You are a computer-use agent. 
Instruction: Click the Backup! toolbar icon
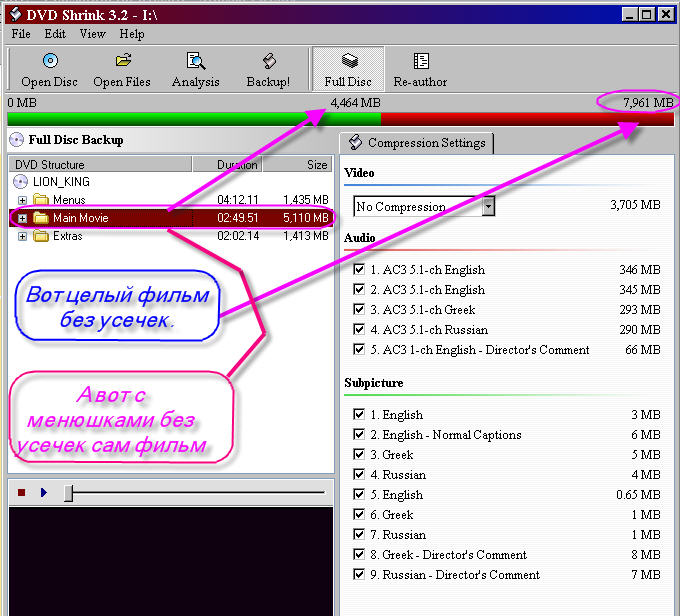(x=269, y=61)
